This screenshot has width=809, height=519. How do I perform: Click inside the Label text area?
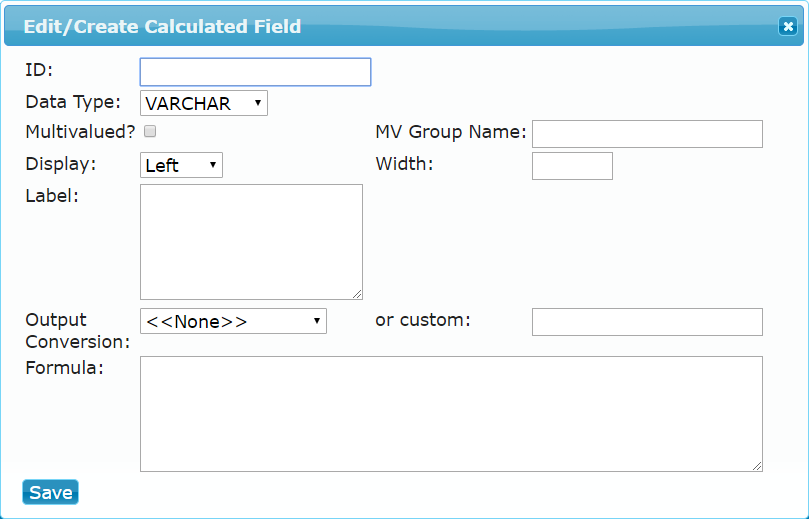251,242
